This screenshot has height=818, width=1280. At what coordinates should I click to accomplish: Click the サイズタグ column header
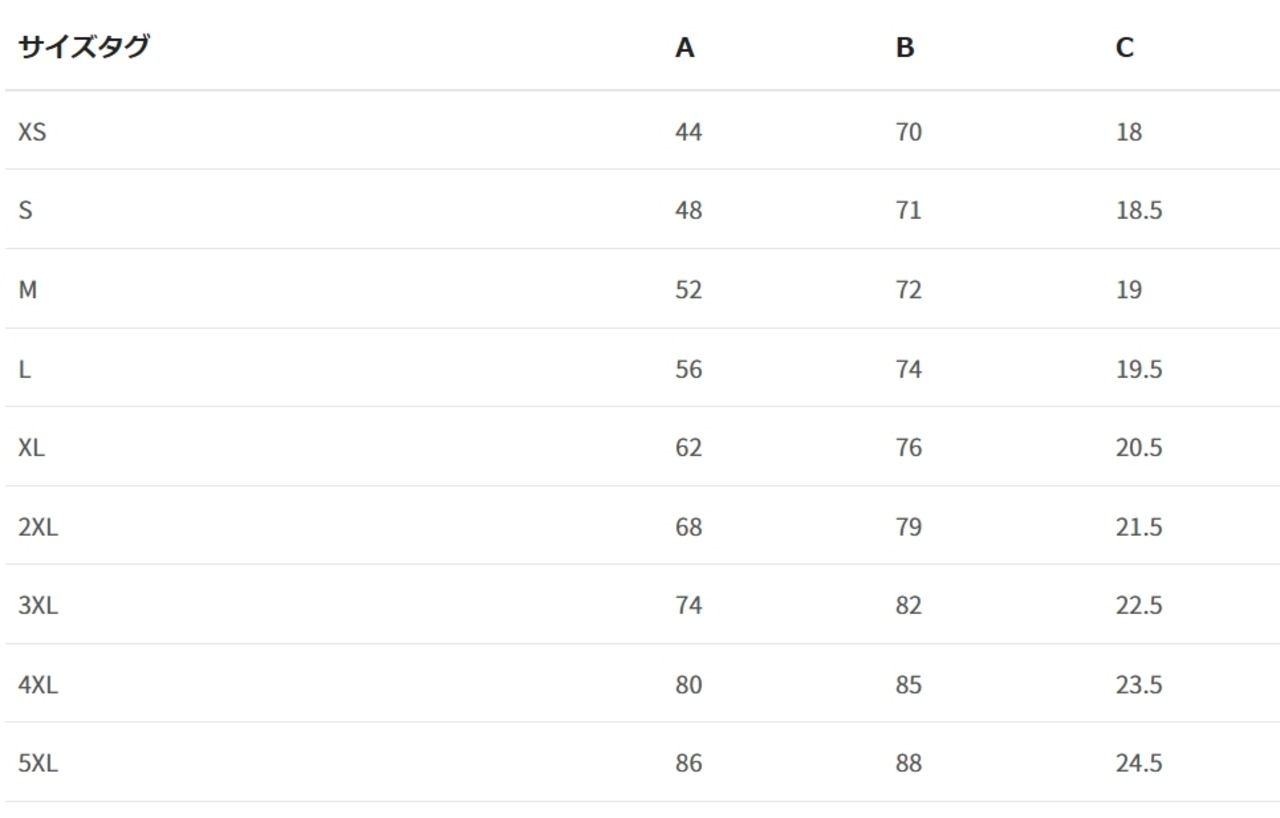click(x=83, y=47)
